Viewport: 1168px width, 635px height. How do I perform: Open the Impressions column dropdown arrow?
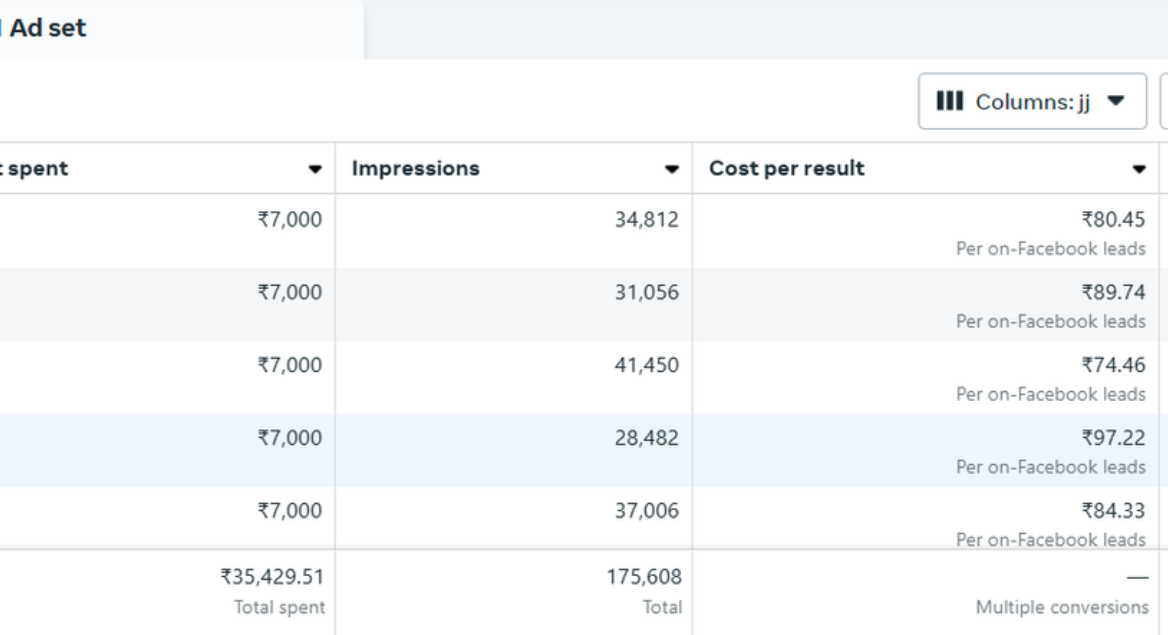[x=672, y=169]
